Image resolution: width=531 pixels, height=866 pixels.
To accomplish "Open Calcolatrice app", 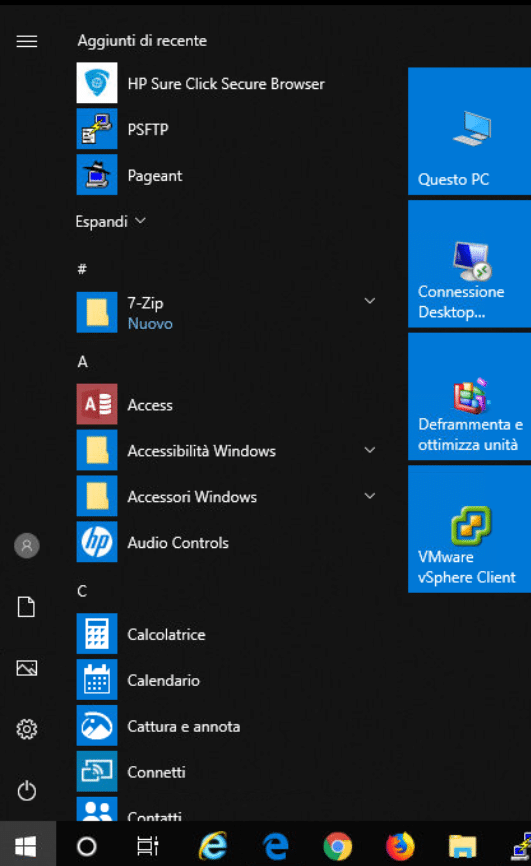I will [x=227, y=633].
